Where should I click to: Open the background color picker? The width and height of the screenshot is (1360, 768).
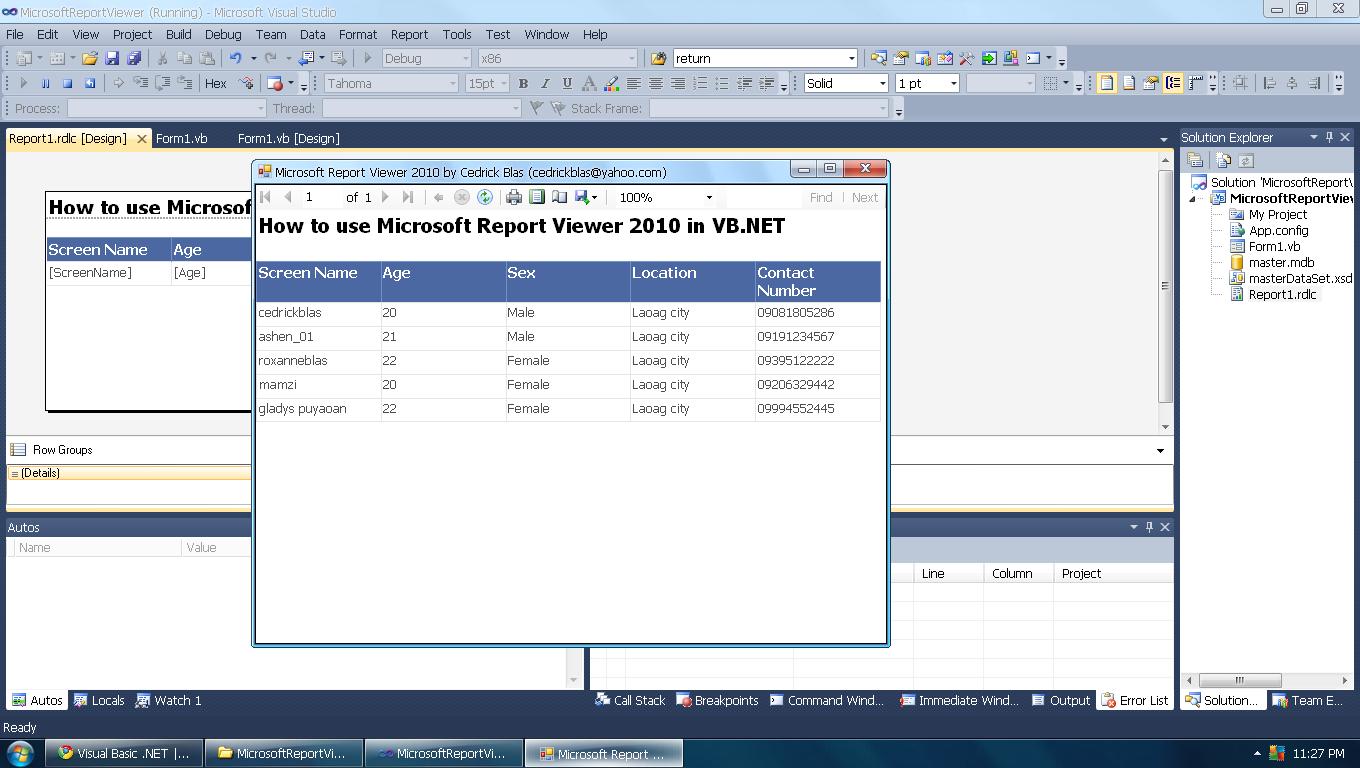[611, 83]
